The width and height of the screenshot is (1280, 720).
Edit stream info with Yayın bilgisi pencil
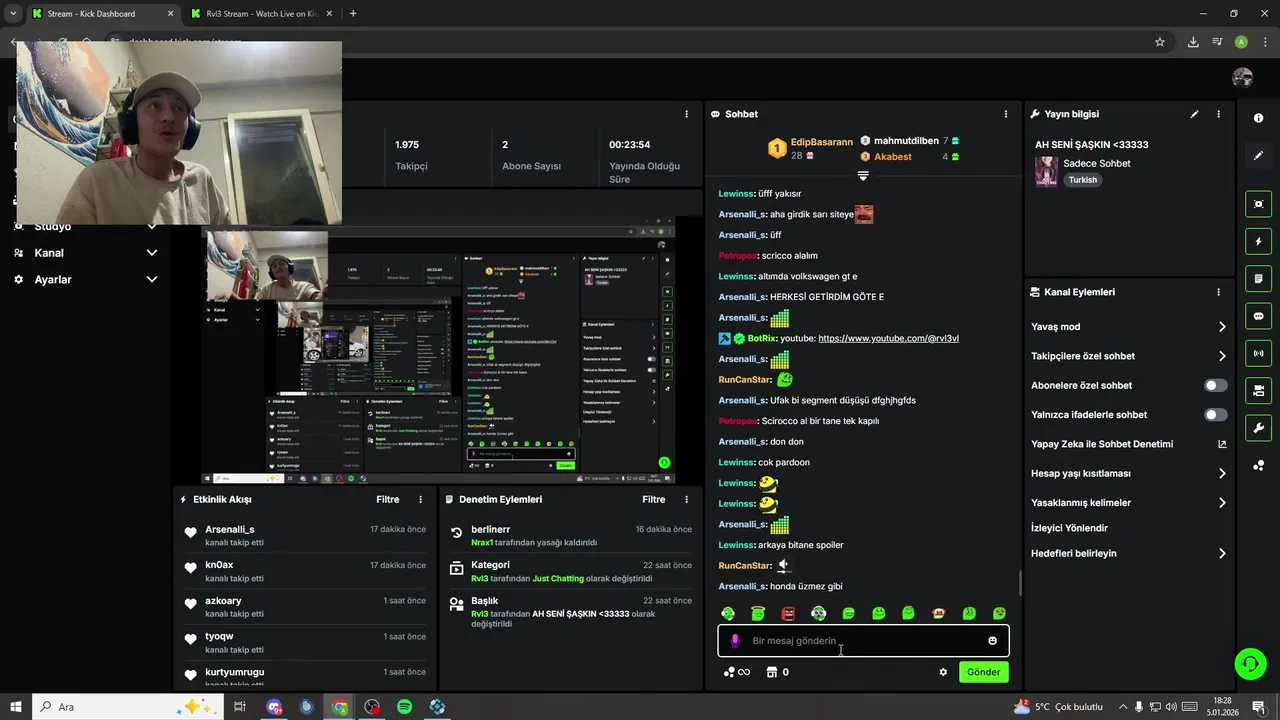pos(1194,114)
